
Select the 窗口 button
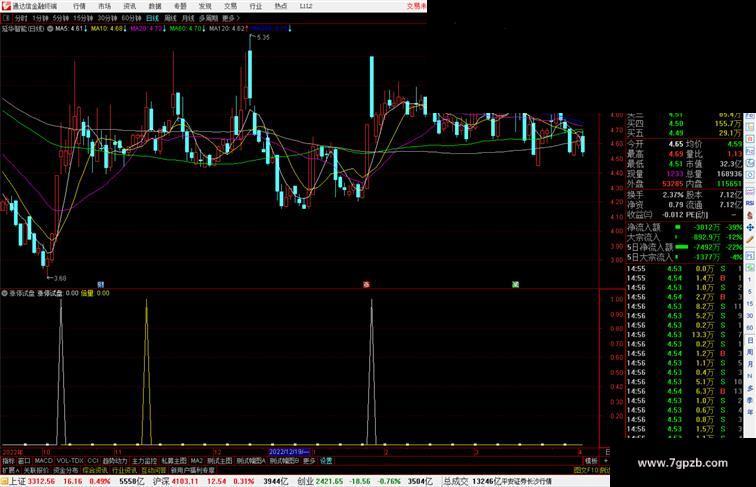click(x=24, y=461)
